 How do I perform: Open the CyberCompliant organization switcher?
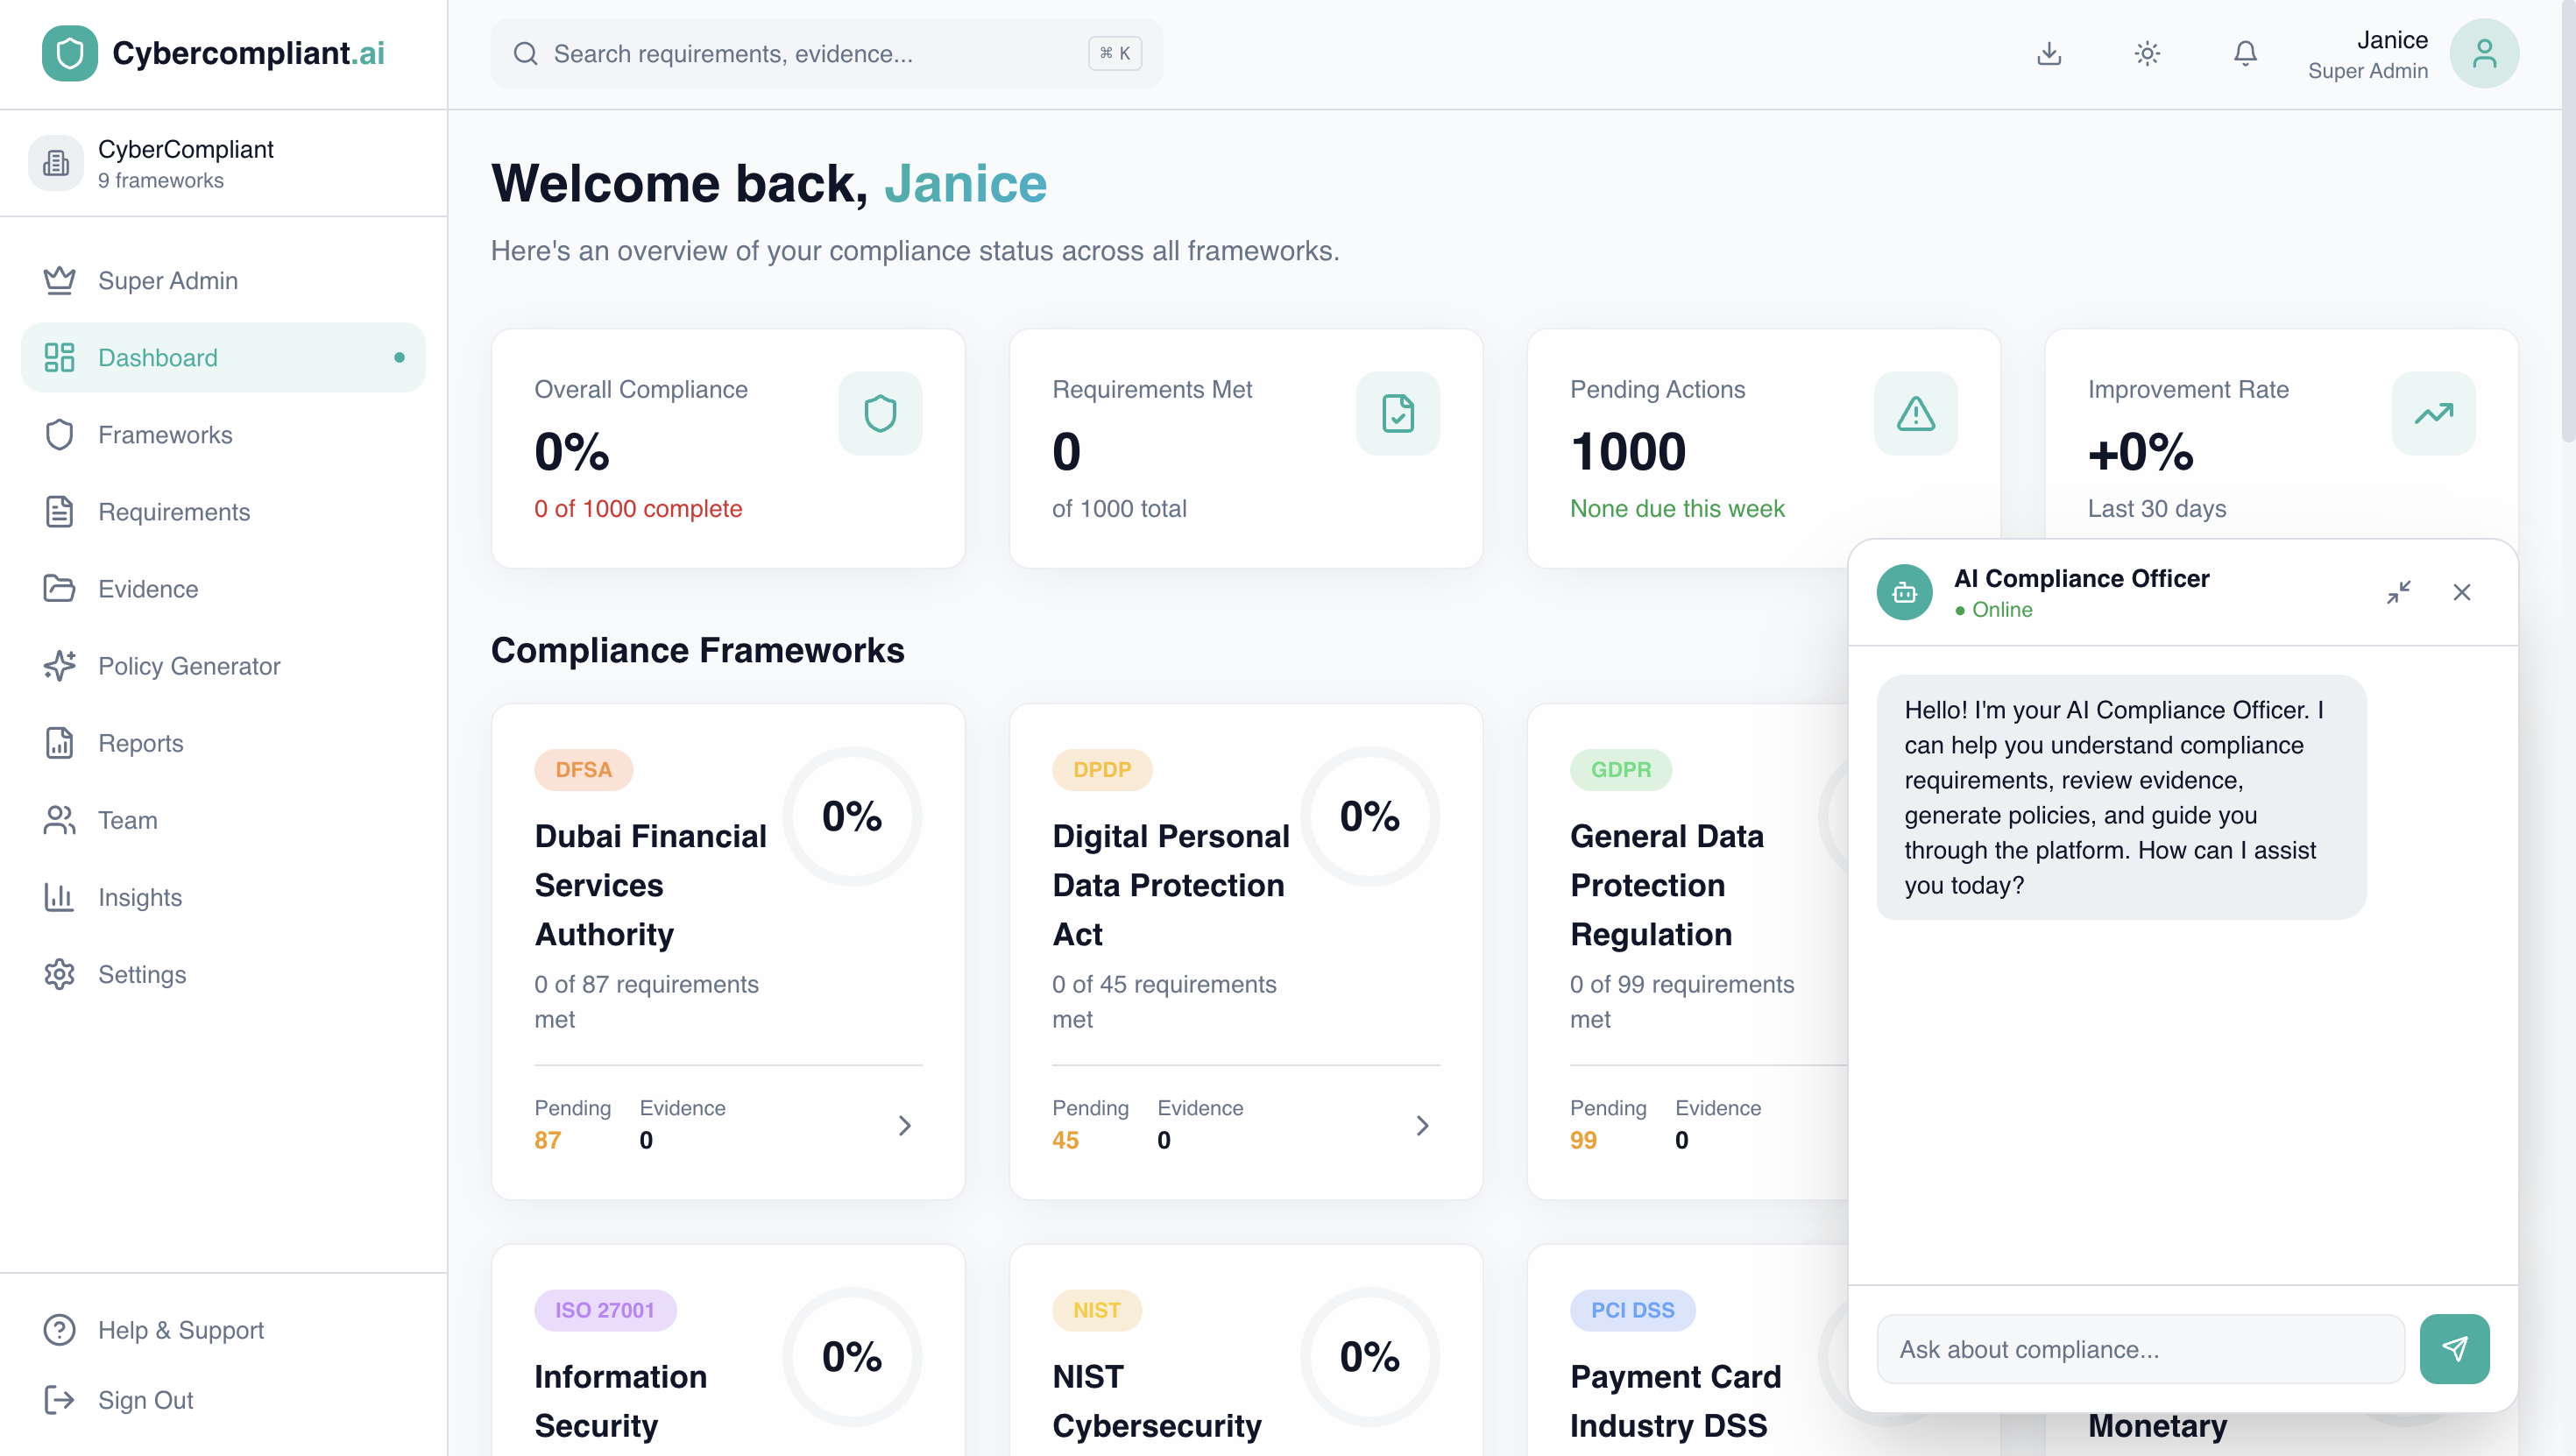[222, 163]
